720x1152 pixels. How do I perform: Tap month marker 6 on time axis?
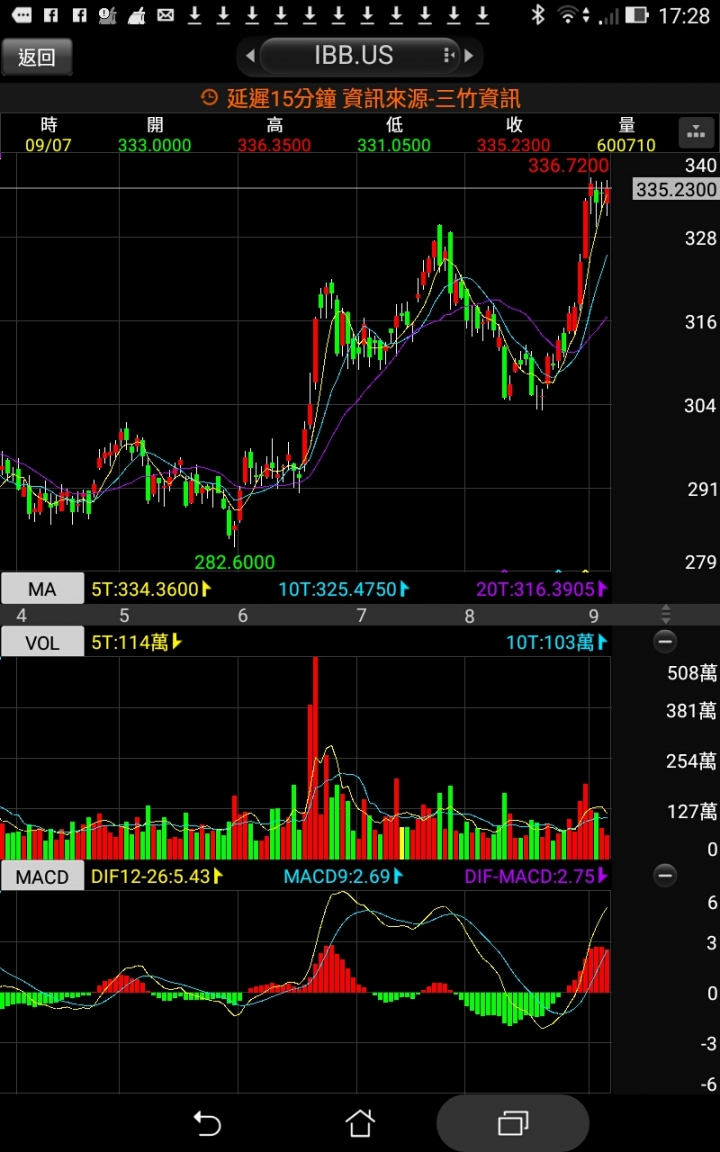(x=242, y=615)
